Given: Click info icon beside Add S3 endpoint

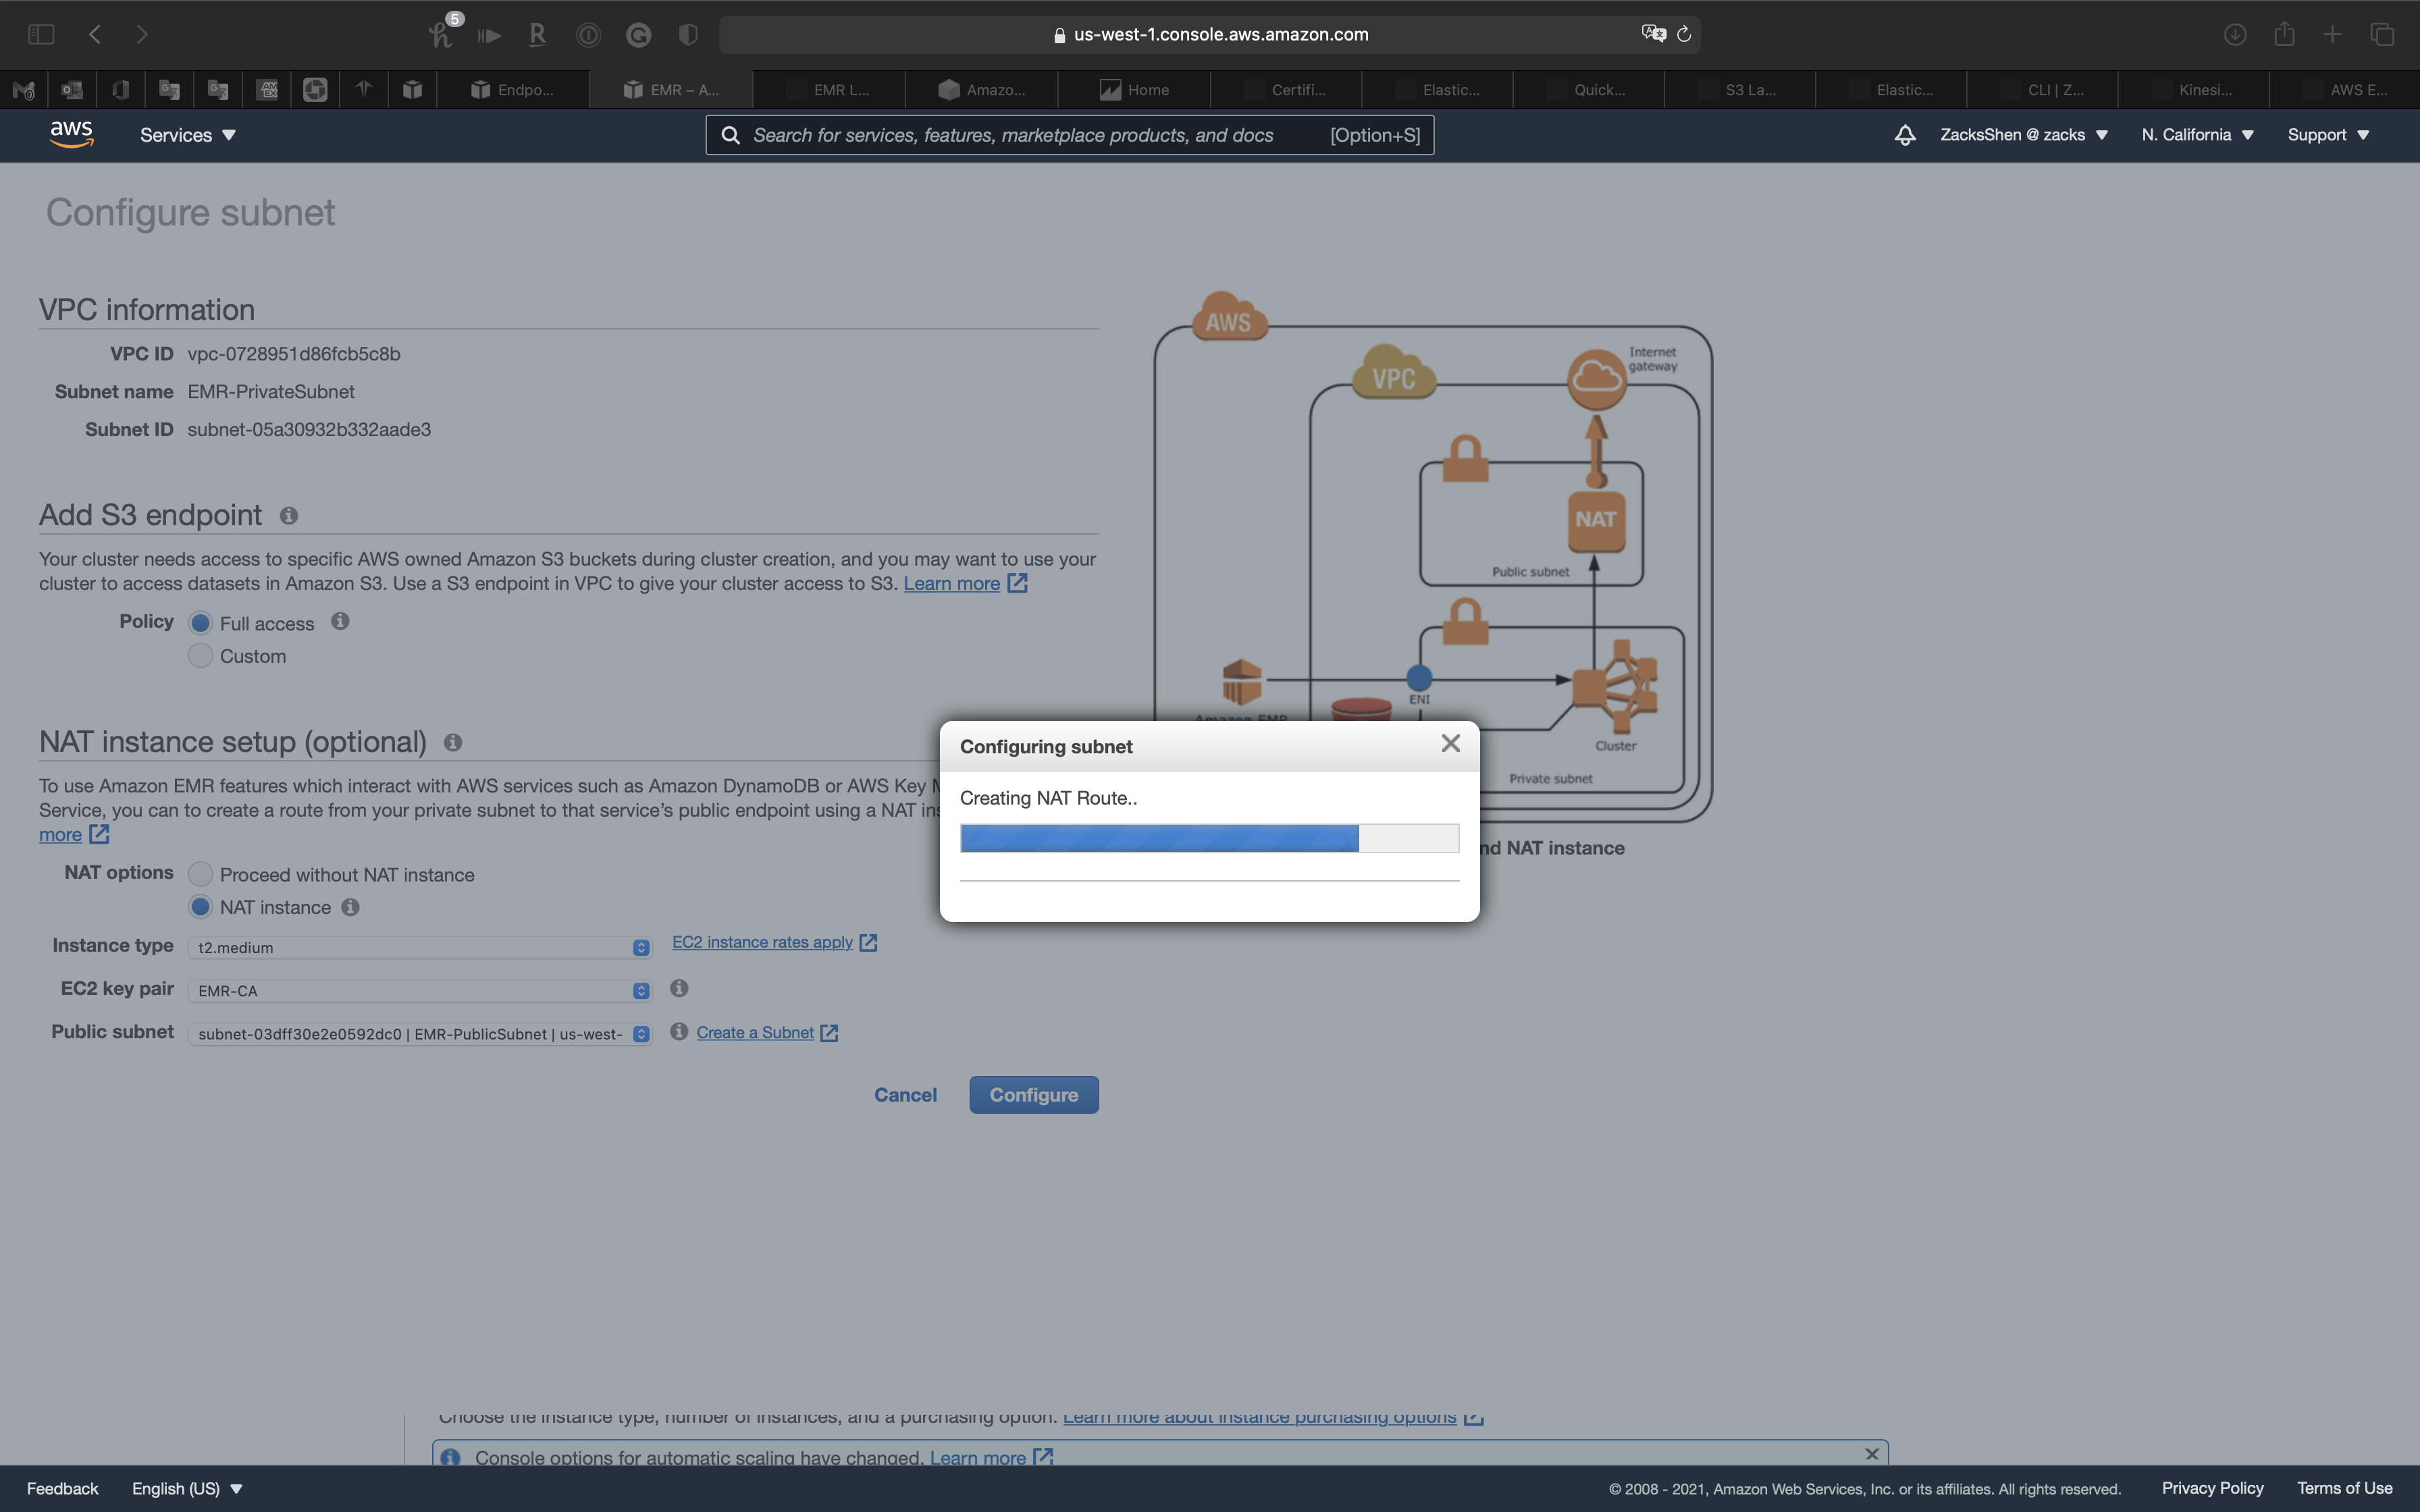Looking at the screenshot, I should point(289,516).
